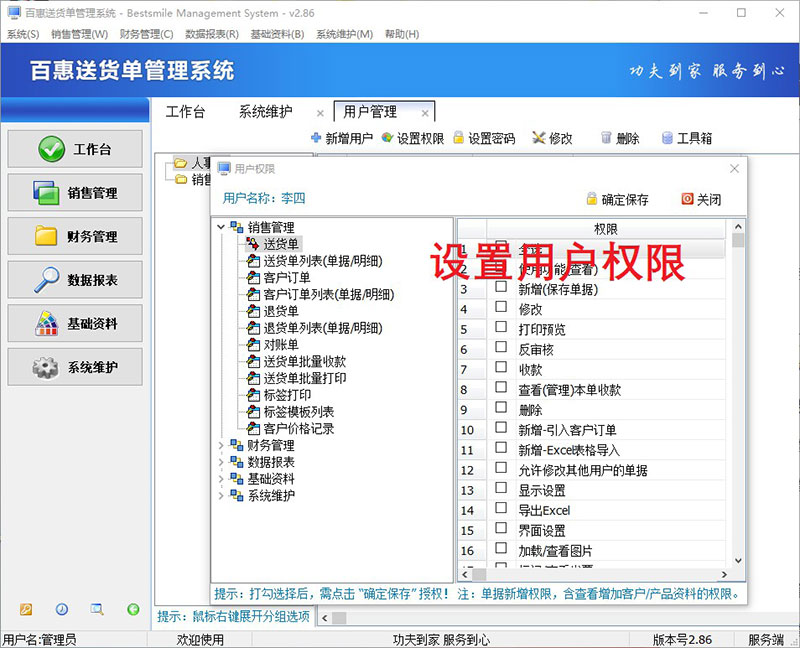Click the 新增用户 add user icon
This screenshot has width=800, height=648.
click(x=316, y=139)
